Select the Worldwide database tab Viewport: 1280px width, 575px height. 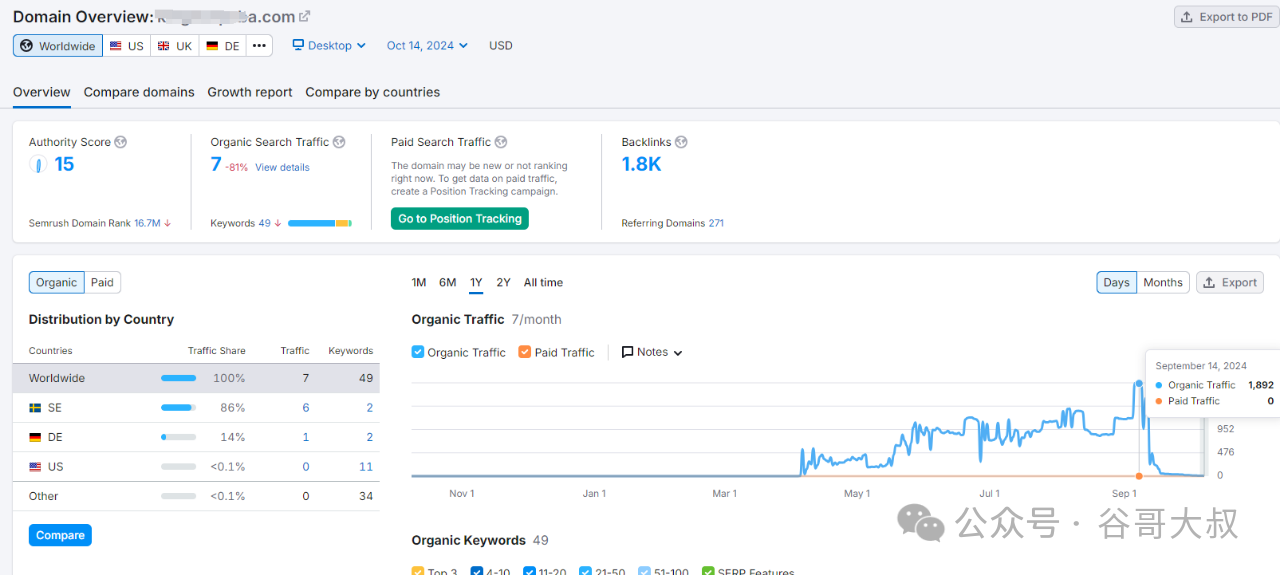coord(58,46)
